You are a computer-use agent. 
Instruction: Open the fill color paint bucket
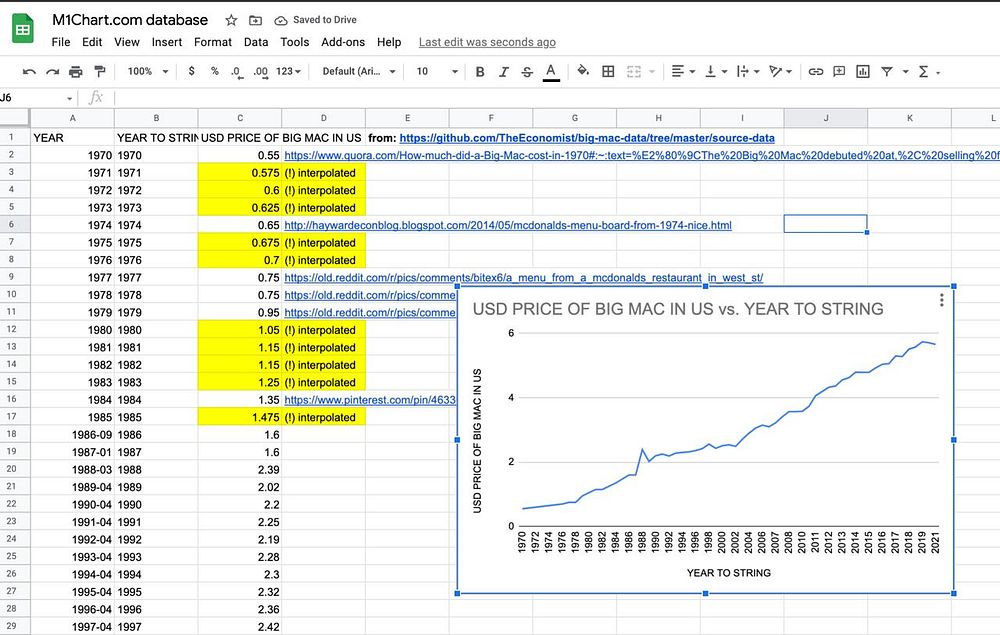click(x=580, y=72)
